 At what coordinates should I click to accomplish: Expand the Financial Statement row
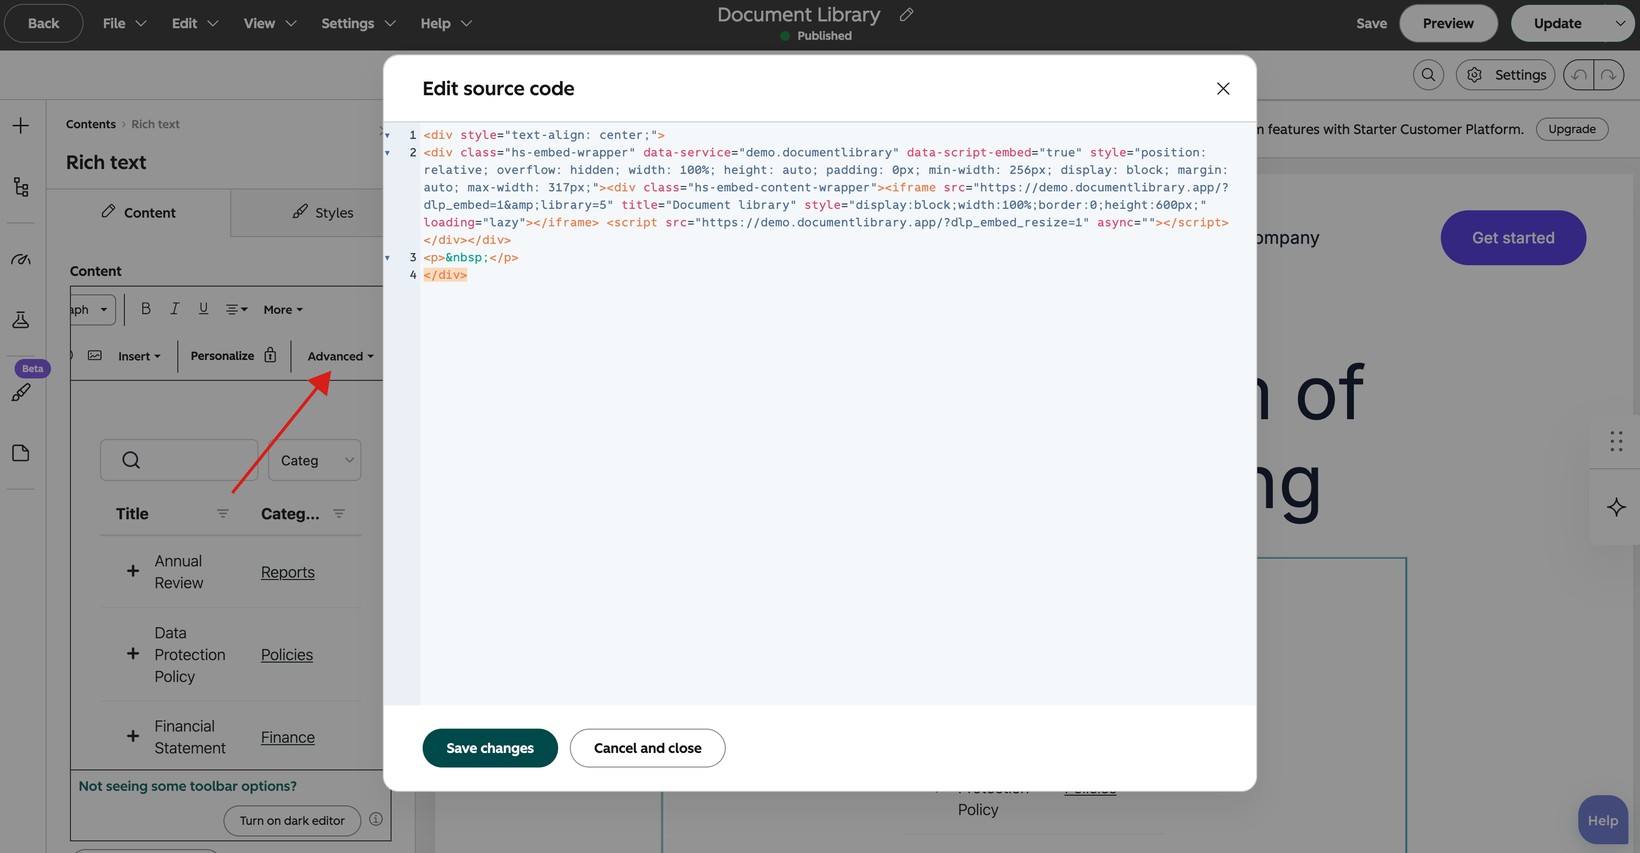pyautogui.click(x=132, y=736)
